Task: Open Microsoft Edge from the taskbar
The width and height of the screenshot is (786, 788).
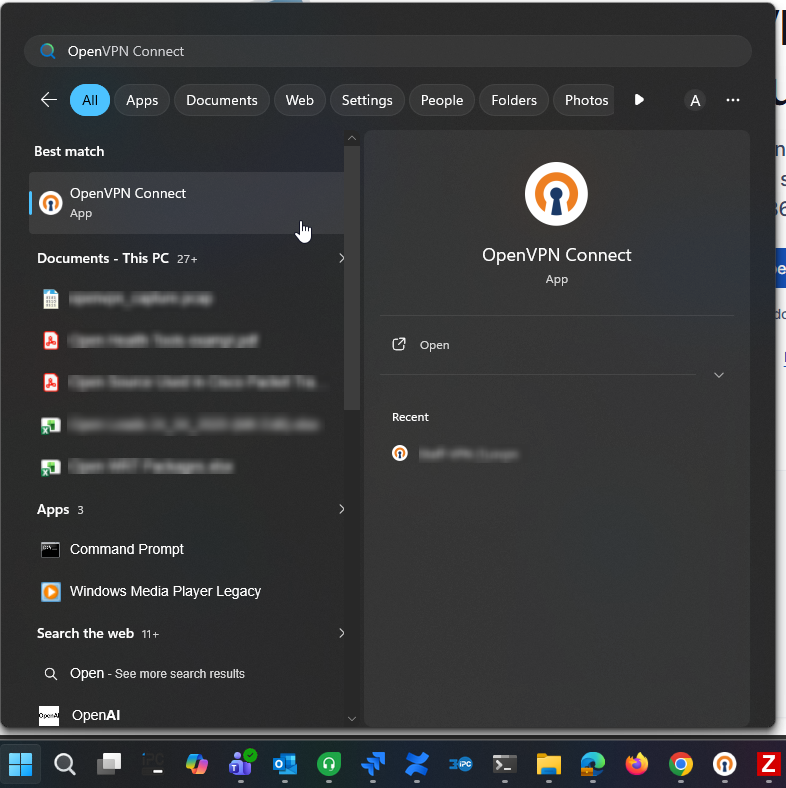Action: tap(593, 764)
